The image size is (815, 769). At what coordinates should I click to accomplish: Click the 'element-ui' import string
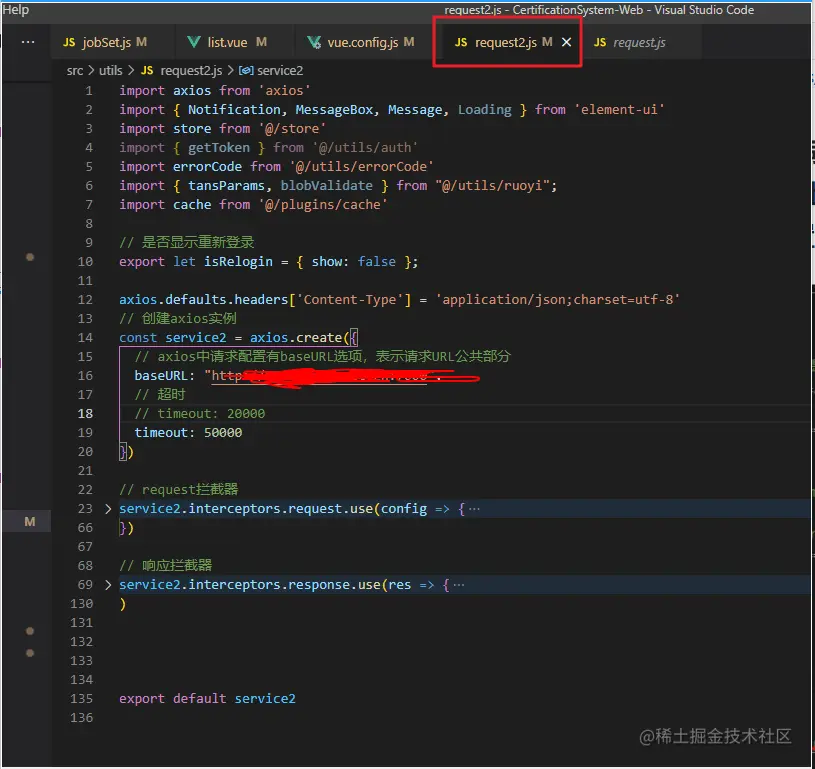[619, 110]
